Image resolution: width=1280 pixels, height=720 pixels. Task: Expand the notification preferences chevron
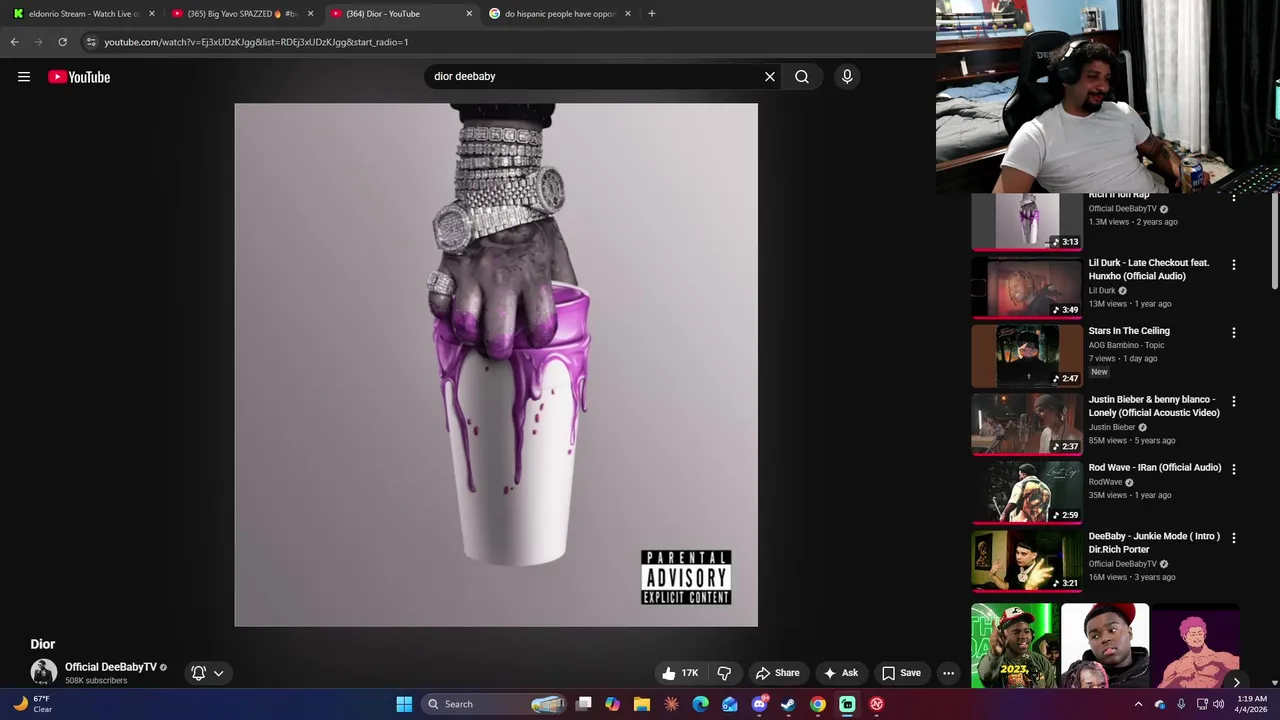click(218, 673)
